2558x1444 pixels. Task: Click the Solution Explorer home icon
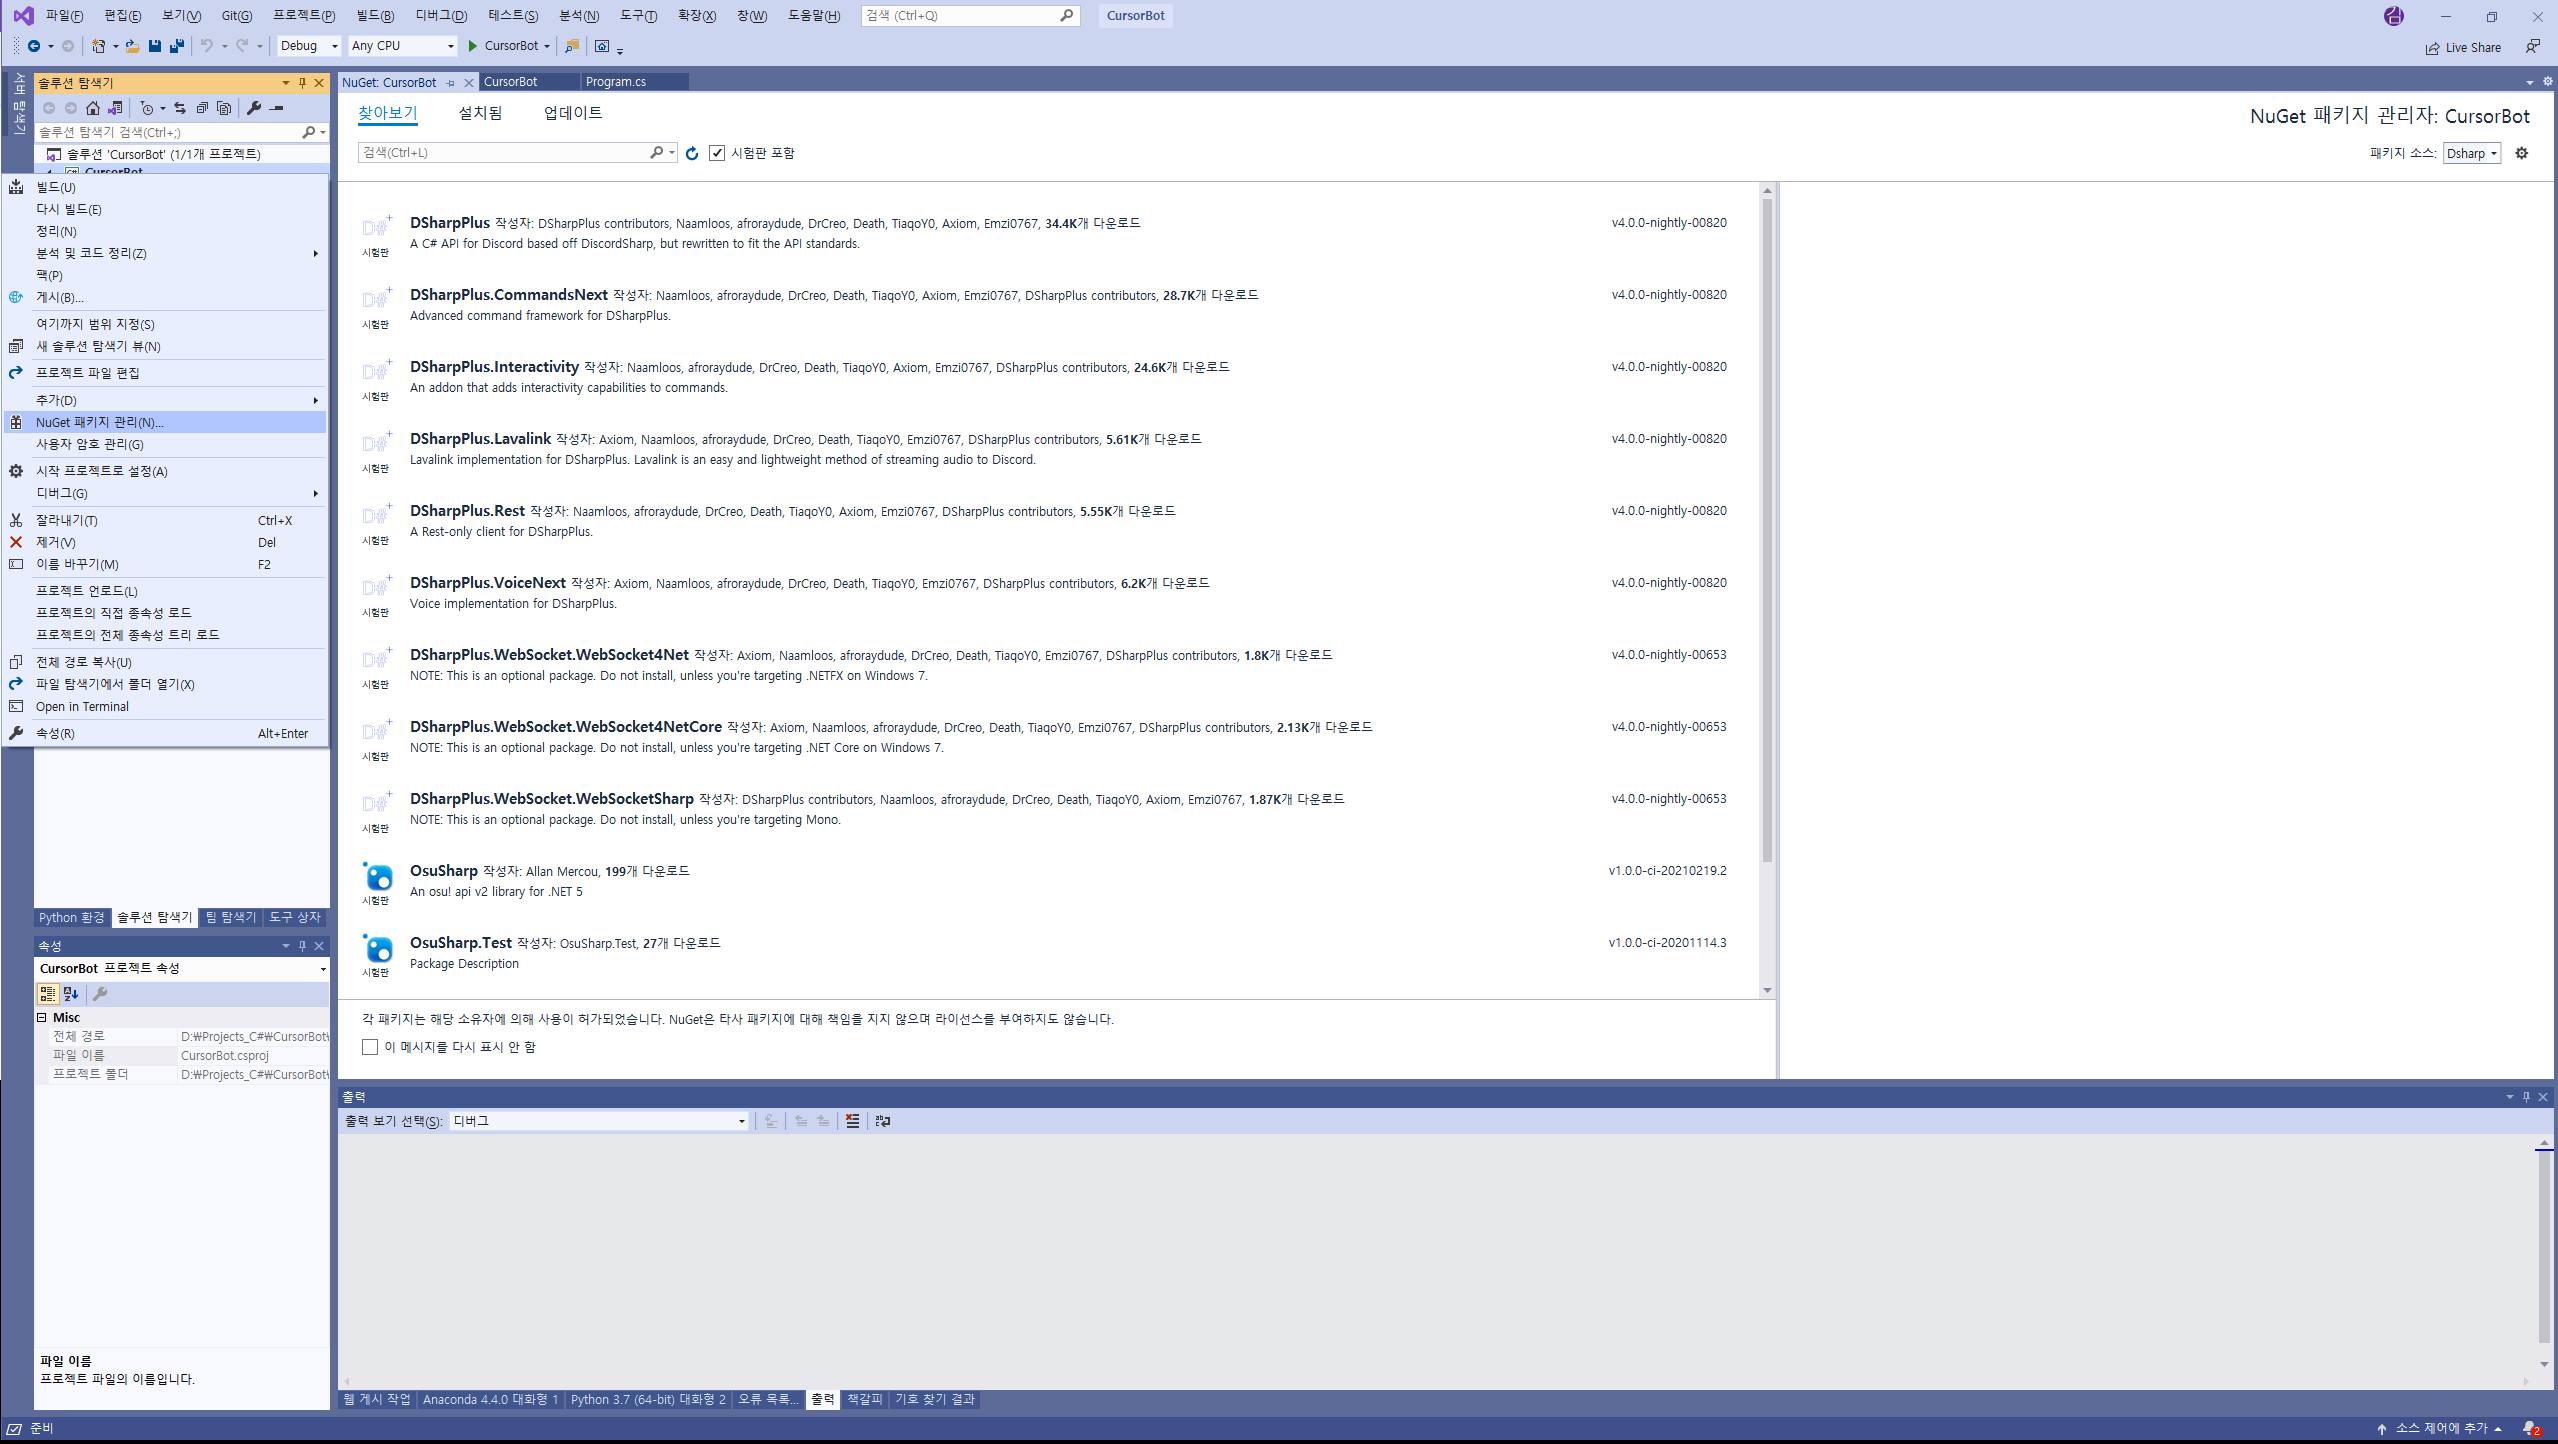(x=93, y=108)
